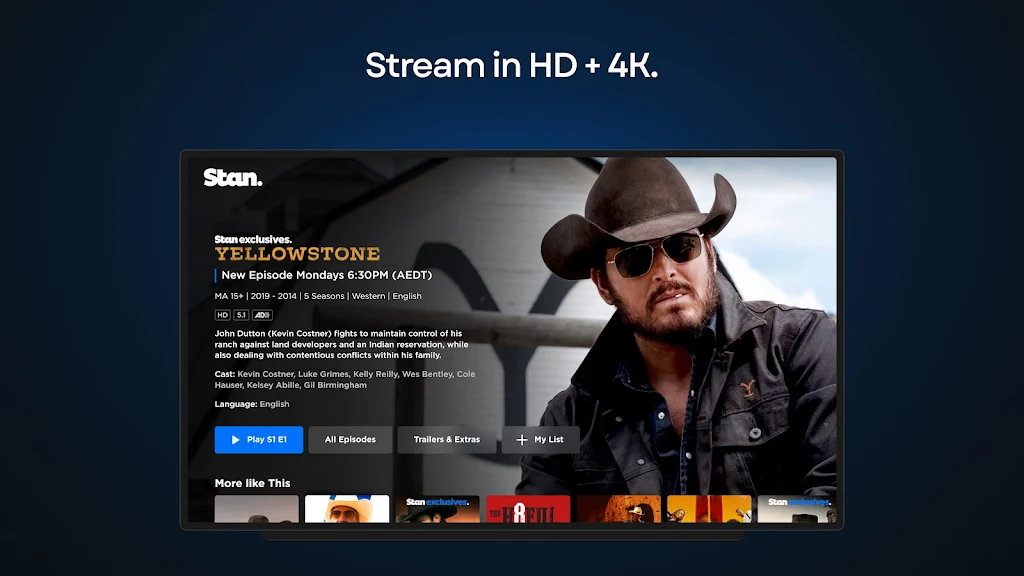The height and width of the screenshot is (576, 1024).
Task: Select The Hateful Eight red thumbnail
Action: click(528, 509)
